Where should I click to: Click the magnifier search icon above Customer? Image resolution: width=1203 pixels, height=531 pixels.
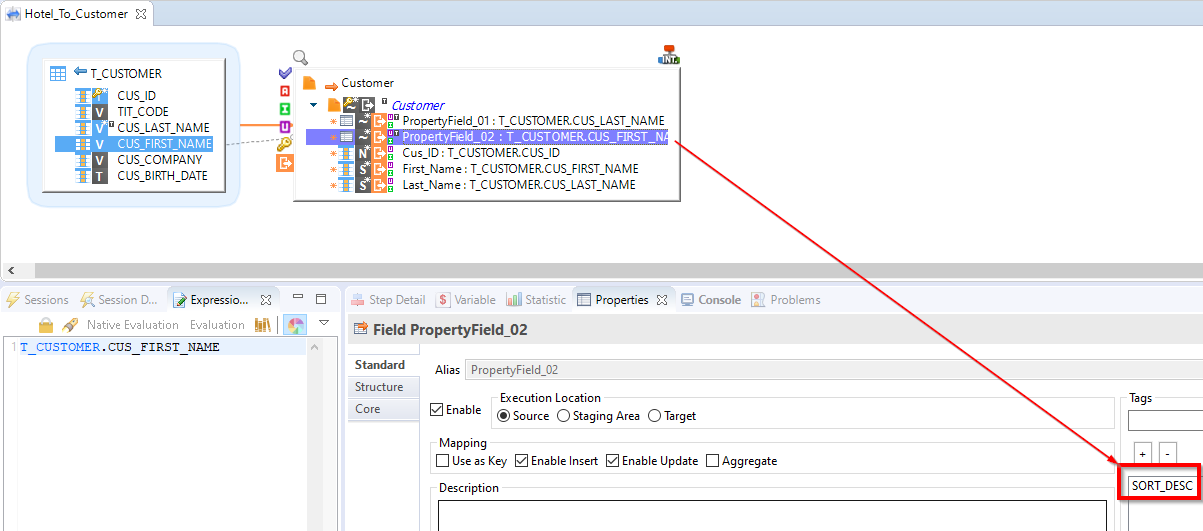click(x=300, y=58)
